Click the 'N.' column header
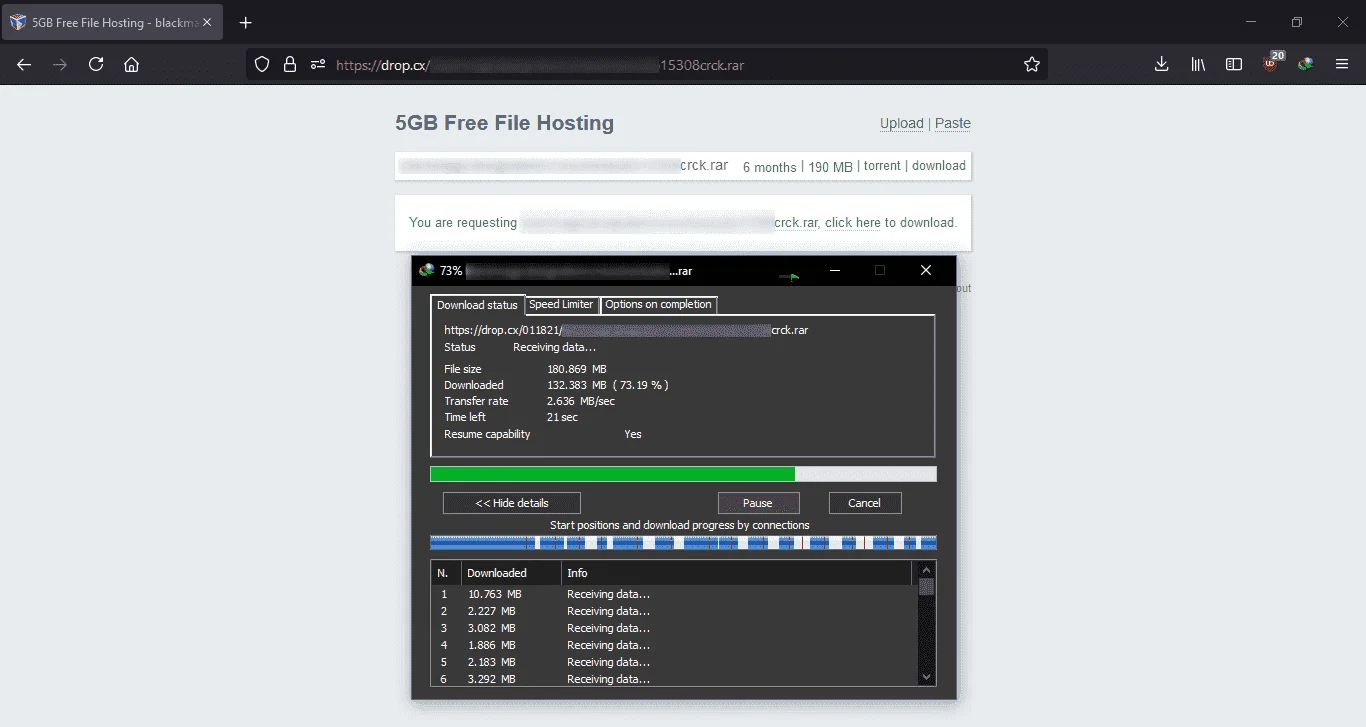The width and height of the screenshot is (1366, 727). [446, 573]
